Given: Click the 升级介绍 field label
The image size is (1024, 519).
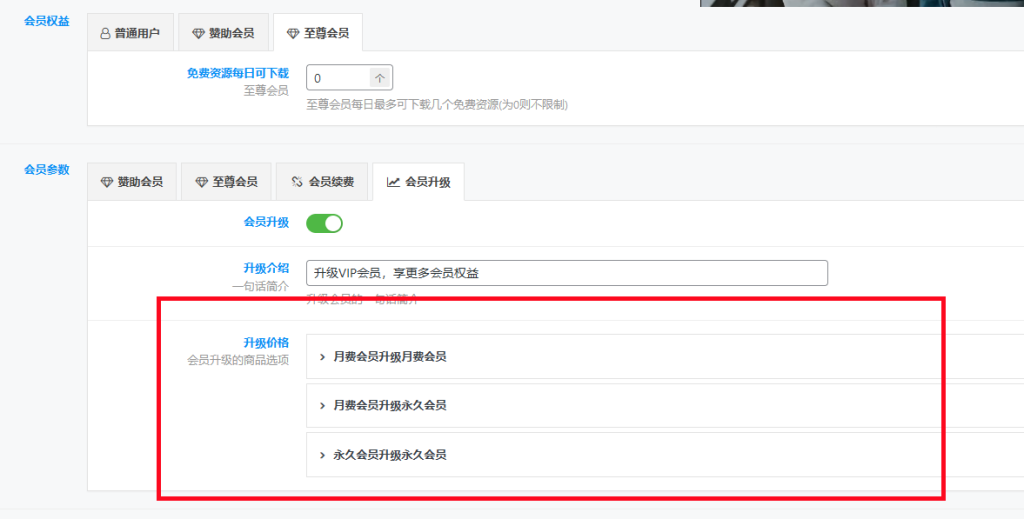Looking at the screenshot, I should [x=266, y=268].
